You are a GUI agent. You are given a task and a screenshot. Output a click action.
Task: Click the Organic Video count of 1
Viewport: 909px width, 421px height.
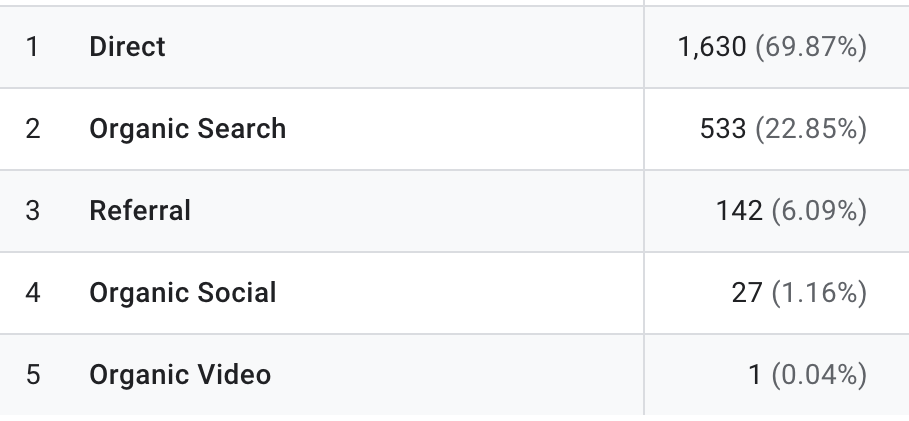[x=754, y=375]
